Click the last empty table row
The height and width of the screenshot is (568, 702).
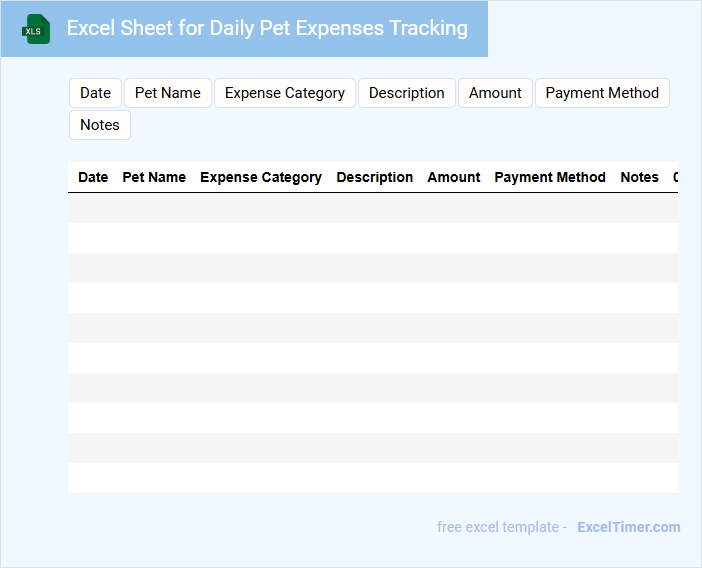coord(372,478)
